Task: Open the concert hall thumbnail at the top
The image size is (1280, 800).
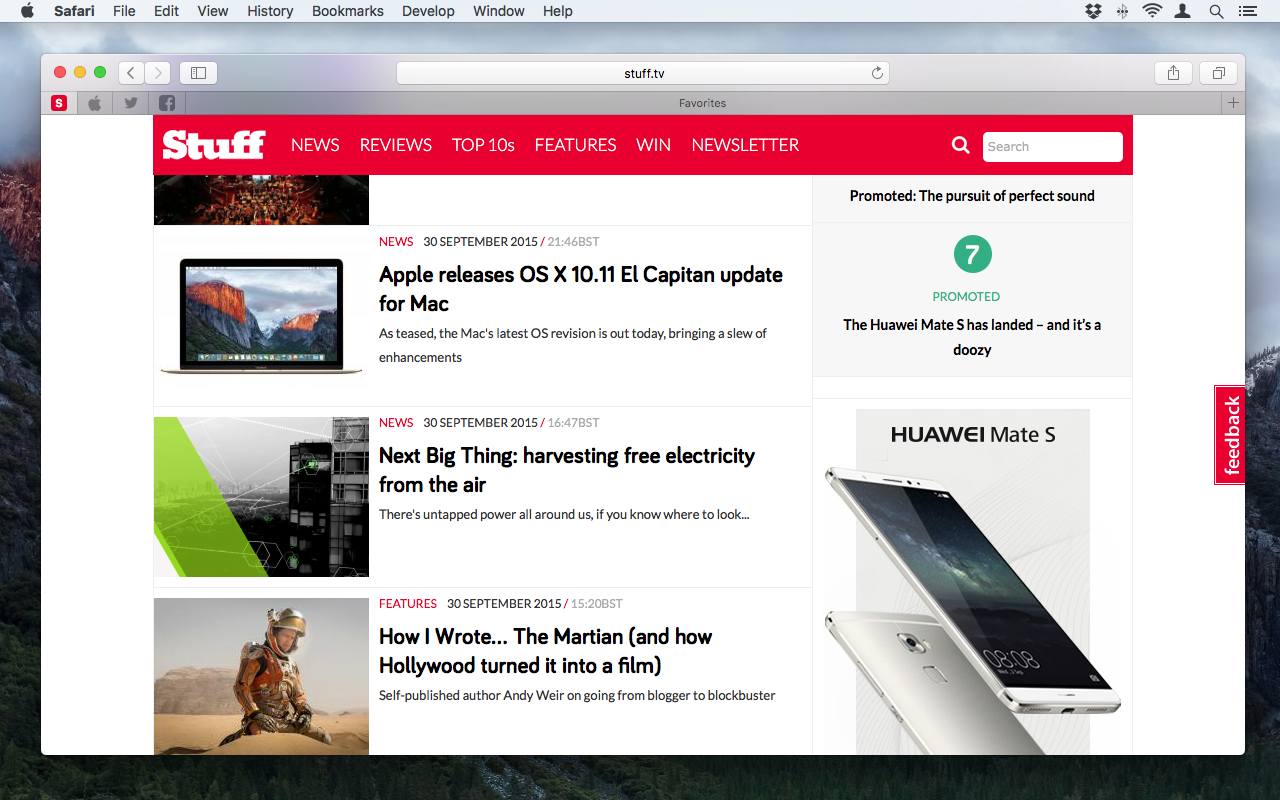Action: [261, 200]
